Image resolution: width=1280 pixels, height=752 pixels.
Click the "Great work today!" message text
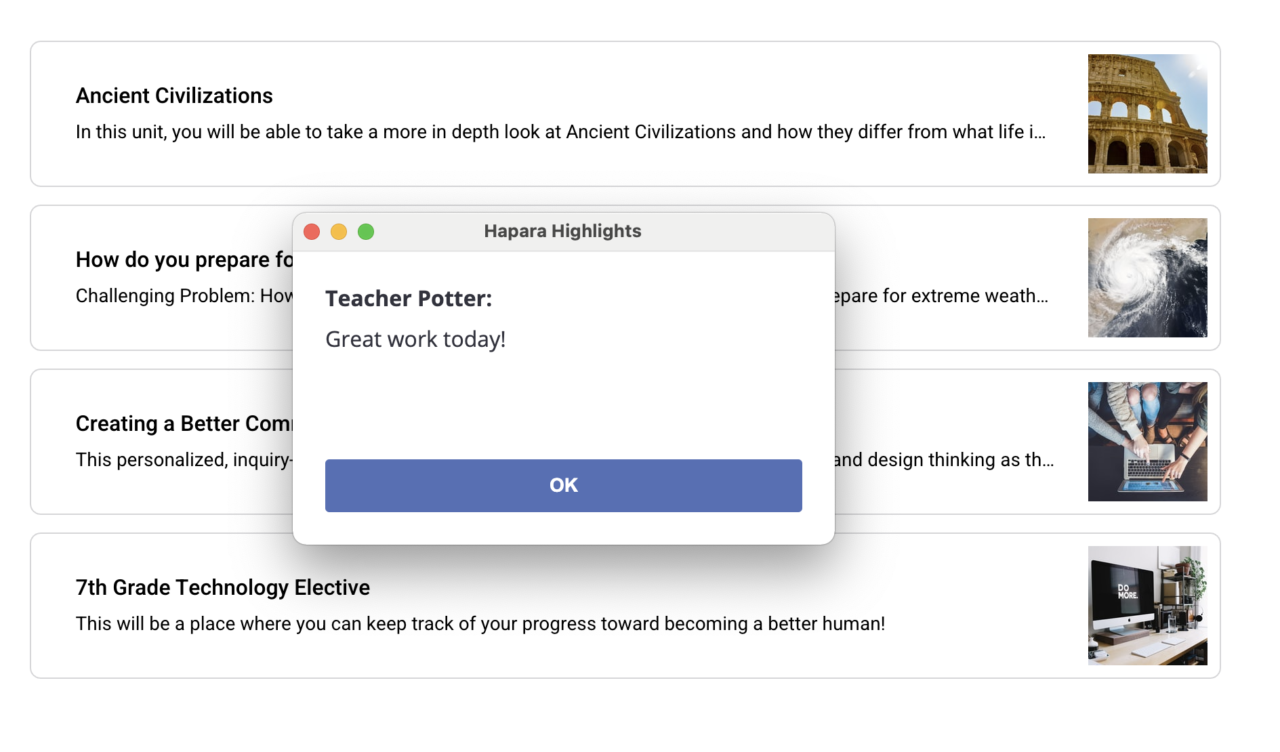click(x=415, y=339)
